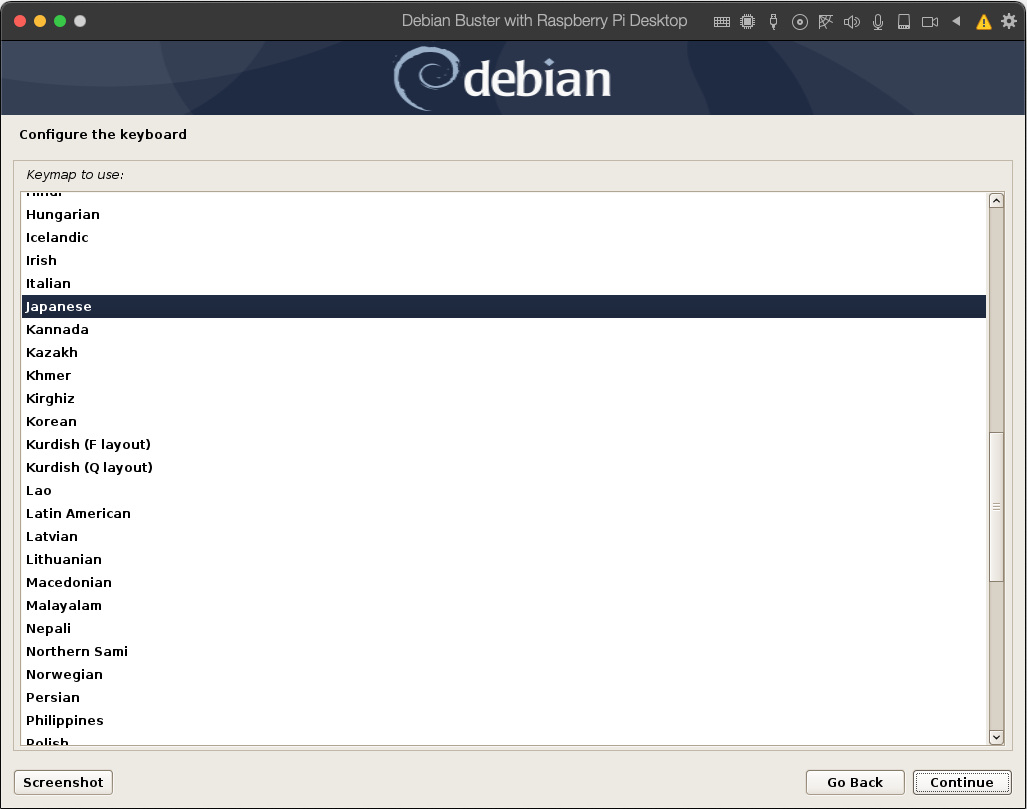Open the keyboard icon in VM title bar
The image size is (1027, 809).
[x=721, y=22]
